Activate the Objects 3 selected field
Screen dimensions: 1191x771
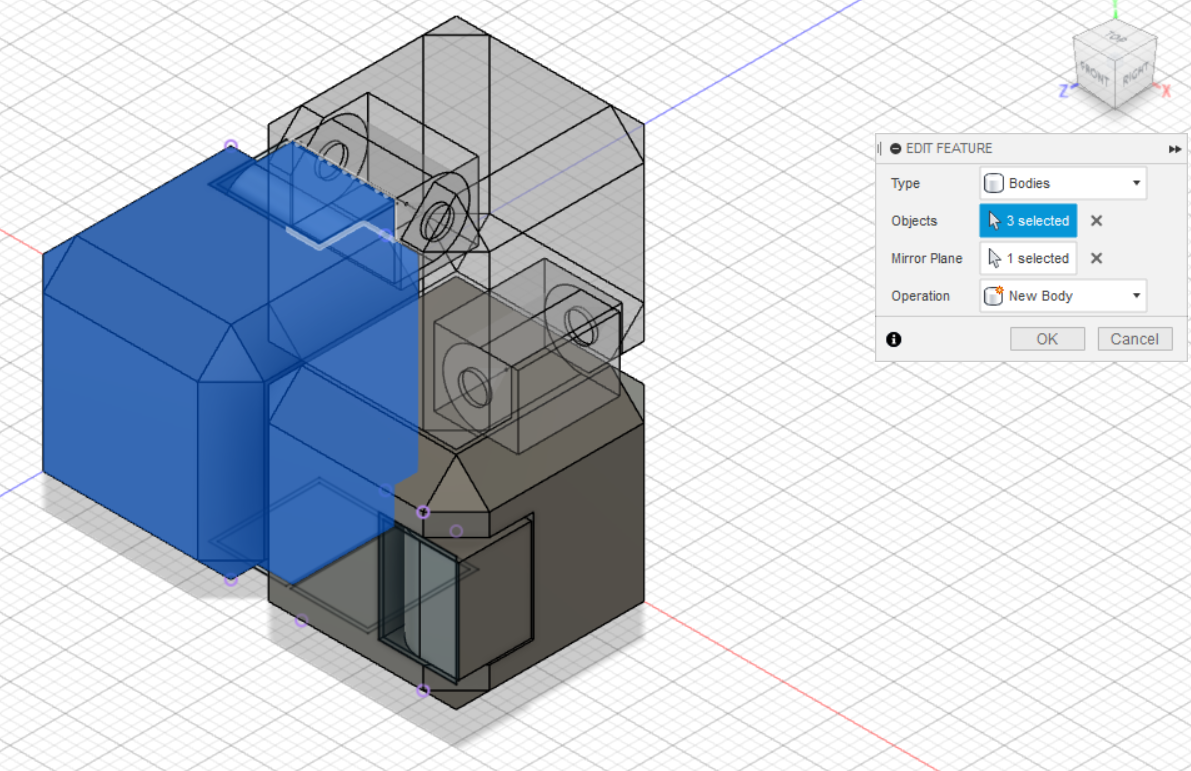pyautogui.click(x=1028, y=220)
